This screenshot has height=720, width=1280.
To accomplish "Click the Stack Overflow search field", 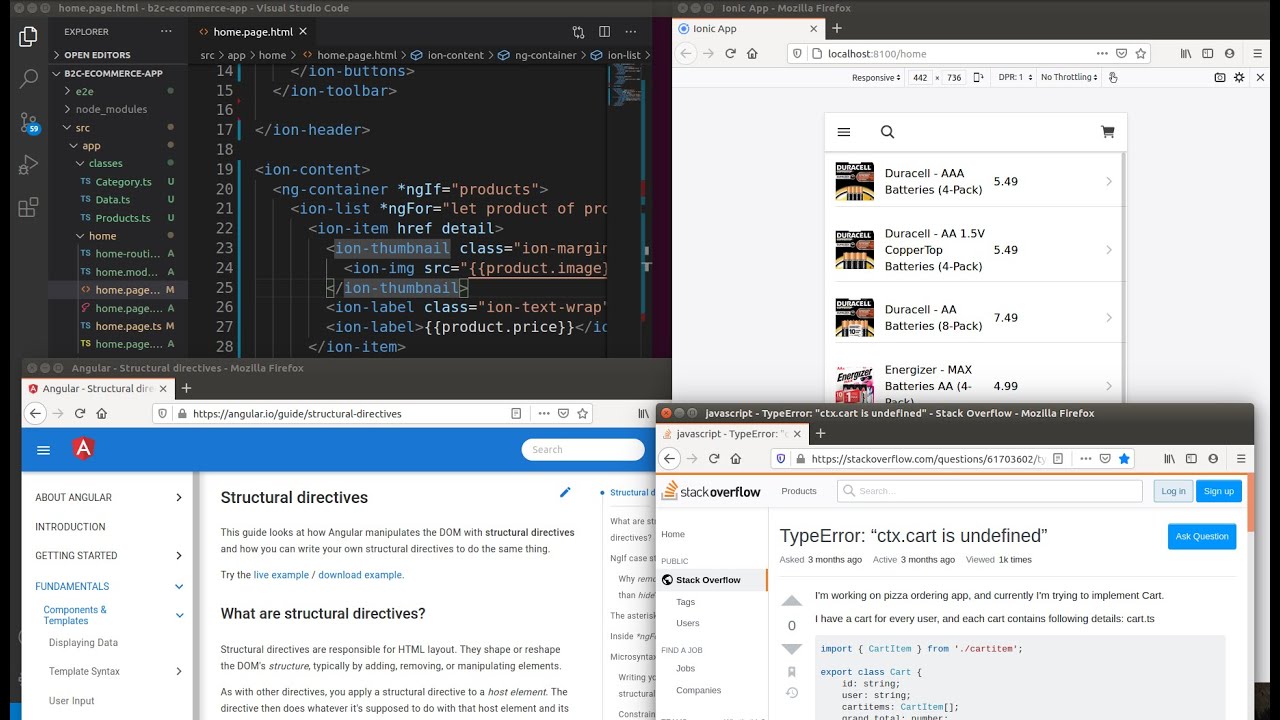I will click(990, 491).
